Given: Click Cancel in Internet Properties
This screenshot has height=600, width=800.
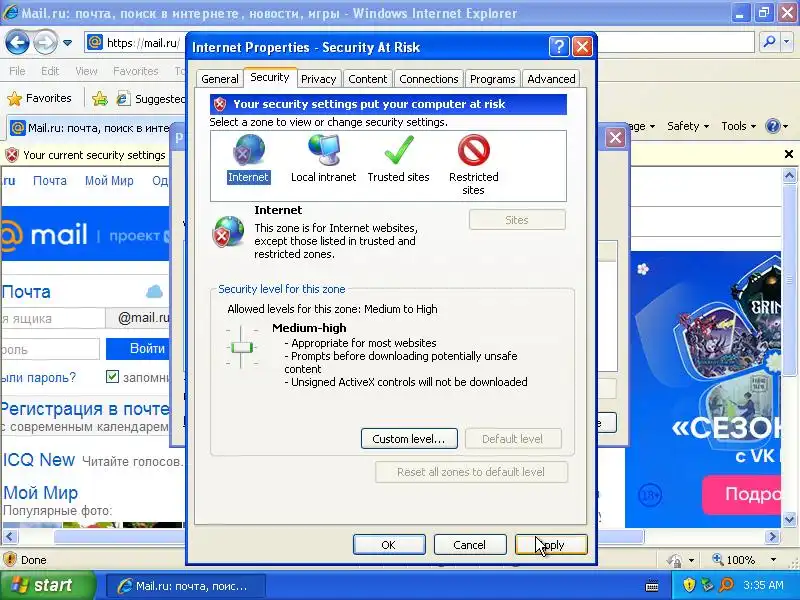Looking at the screenshot, I should [x=469, y=545].
